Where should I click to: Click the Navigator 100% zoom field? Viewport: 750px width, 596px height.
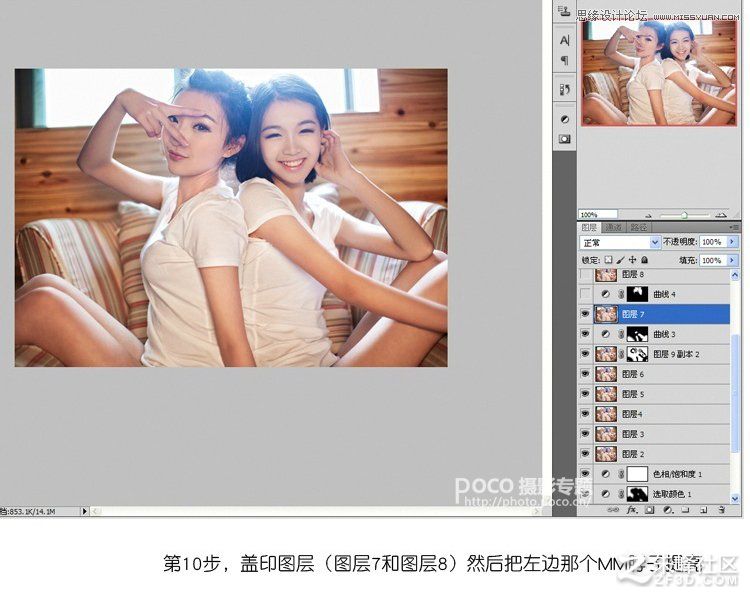[597, 215]
